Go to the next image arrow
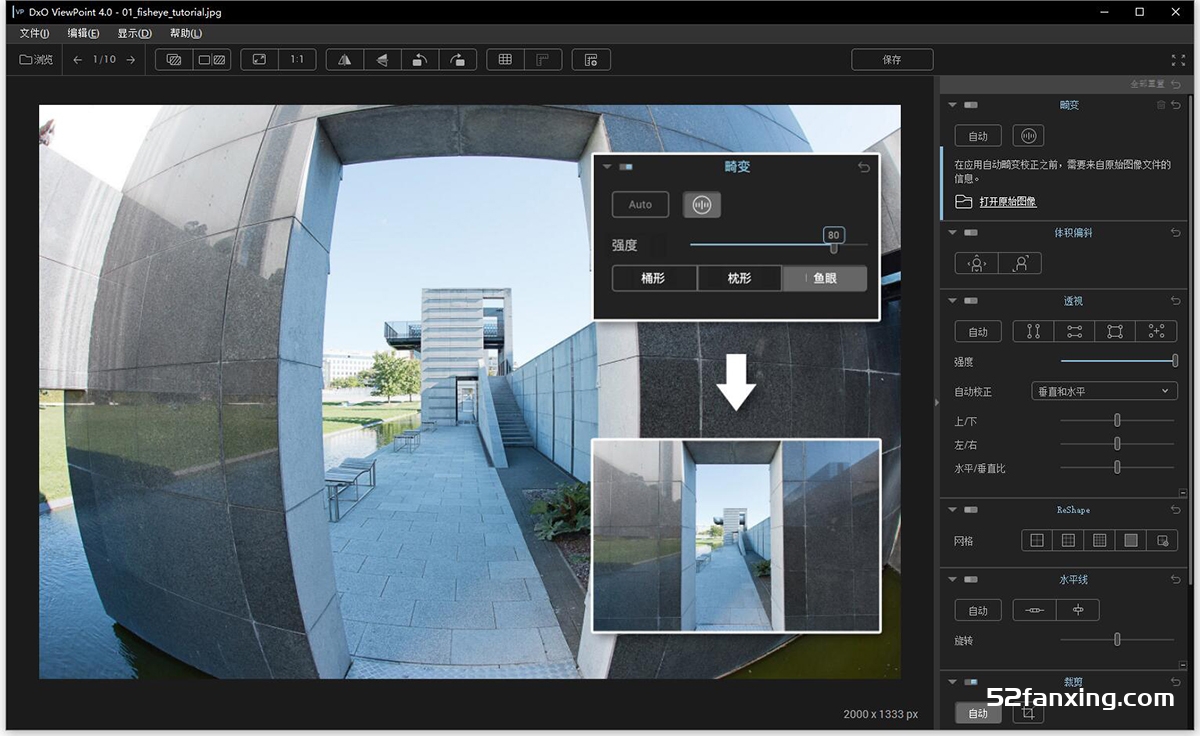 point(130,60)
